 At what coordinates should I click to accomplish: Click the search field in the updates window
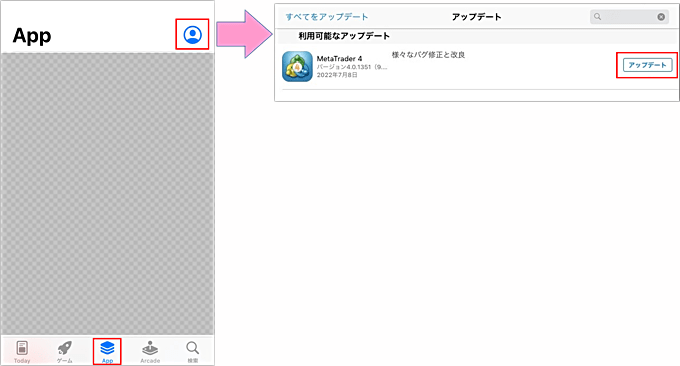[x=629, y=17]
